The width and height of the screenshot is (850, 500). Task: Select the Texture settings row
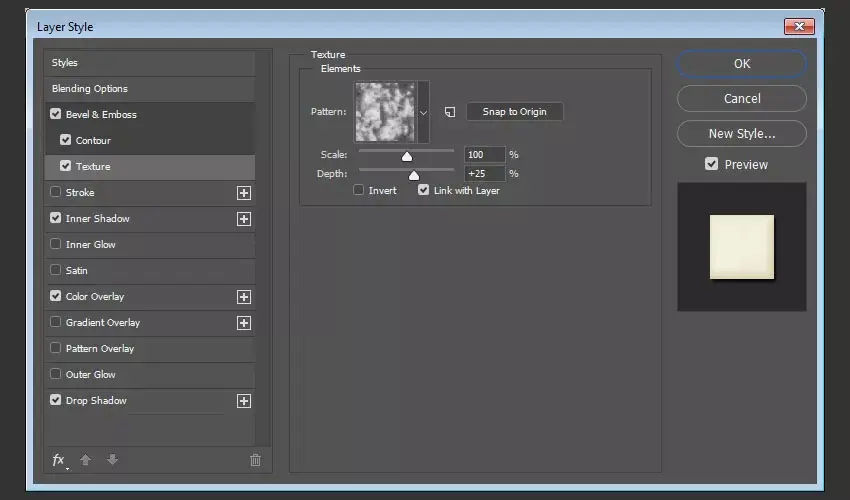[150, 167]
